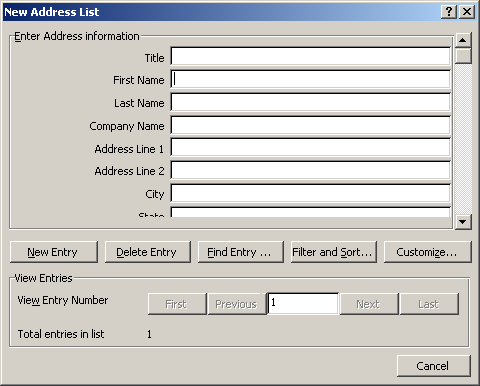Viewport: 480px width, 386px height.
Task: Click the View Entry Number box
Action: point(303,304)
